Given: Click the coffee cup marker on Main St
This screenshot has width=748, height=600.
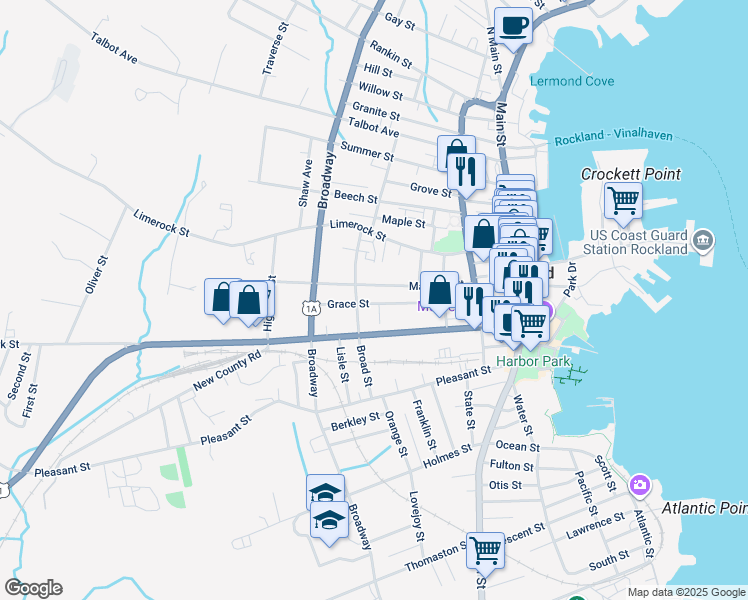Looking at the screenshot, I should coord(513,25).
